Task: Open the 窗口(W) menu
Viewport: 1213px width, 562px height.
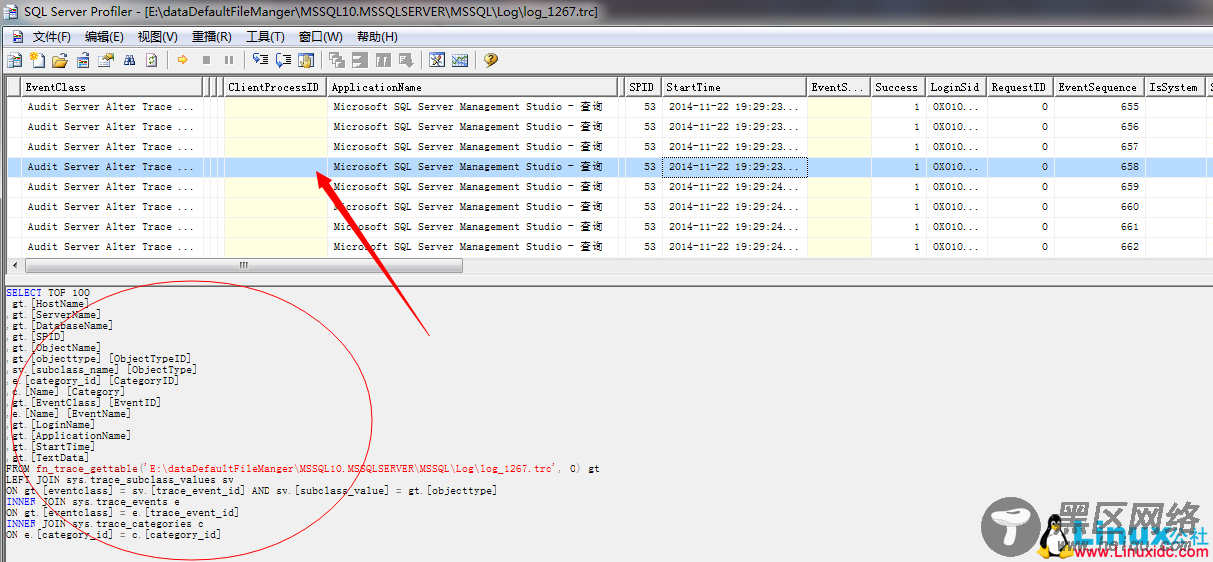Action: [320, 37]
